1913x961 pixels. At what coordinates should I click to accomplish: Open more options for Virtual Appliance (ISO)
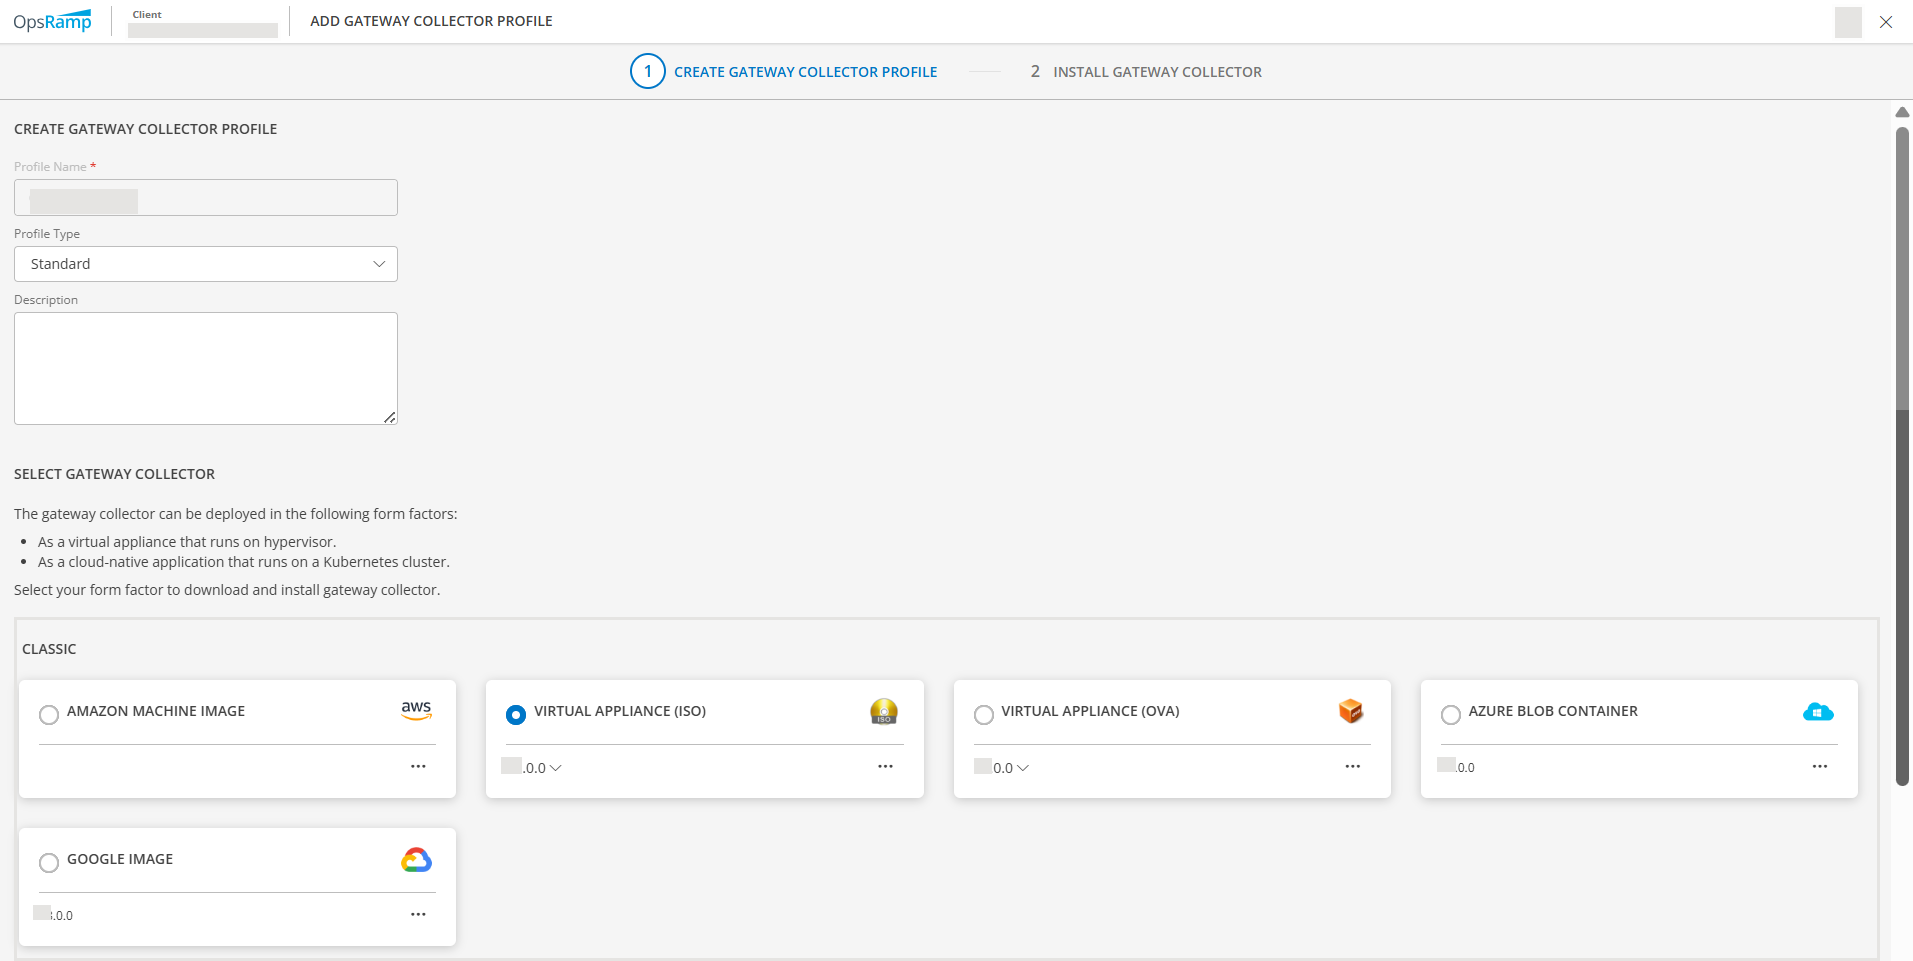point(885,767)
